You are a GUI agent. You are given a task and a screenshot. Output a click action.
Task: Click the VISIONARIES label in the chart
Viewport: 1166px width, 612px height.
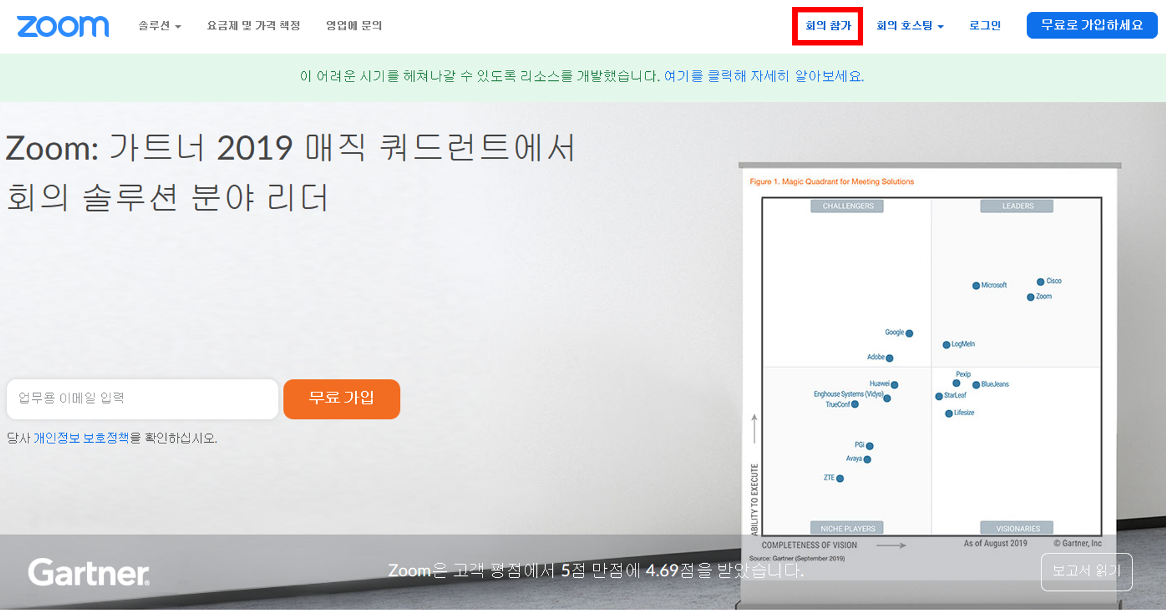tap(1017, 528)
